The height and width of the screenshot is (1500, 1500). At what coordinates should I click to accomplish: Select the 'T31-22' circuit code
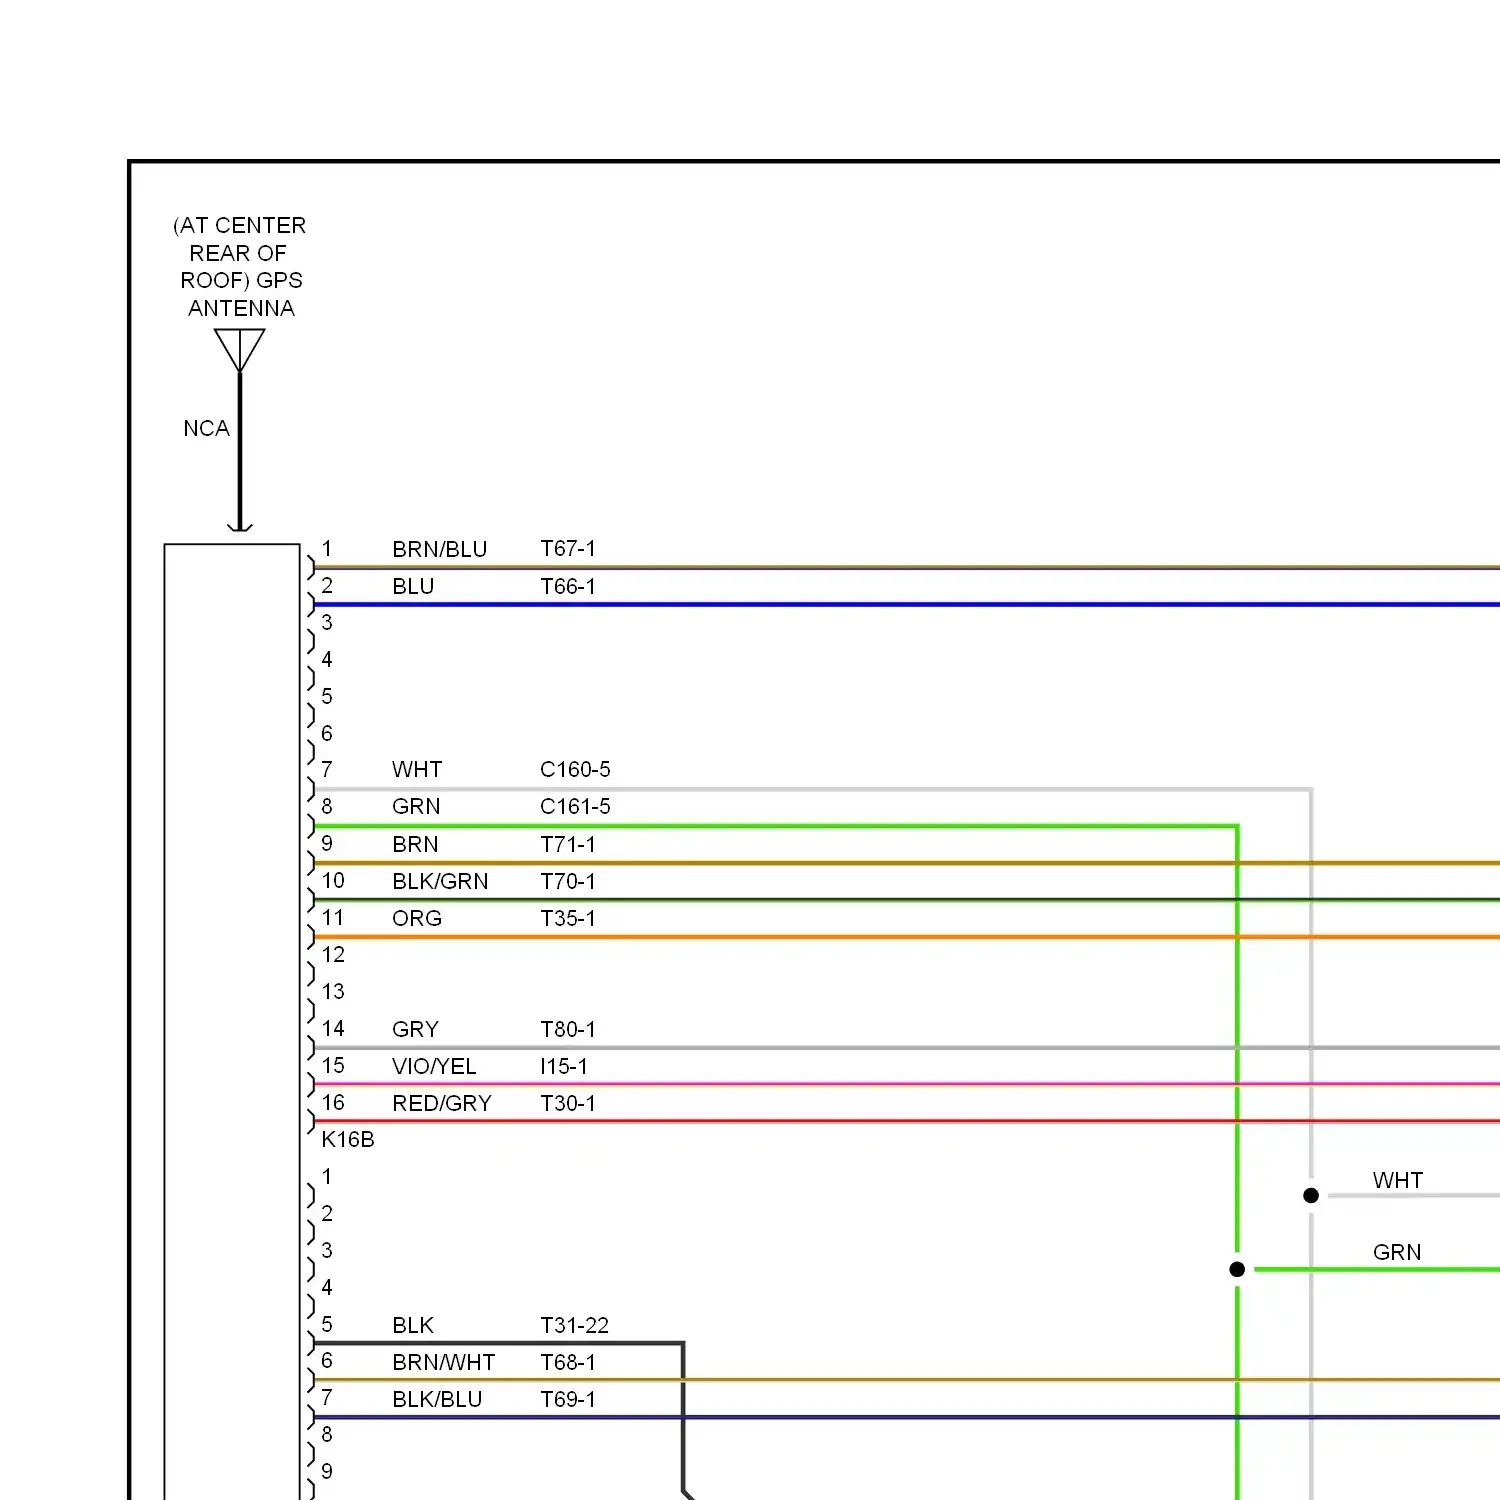575,1326
